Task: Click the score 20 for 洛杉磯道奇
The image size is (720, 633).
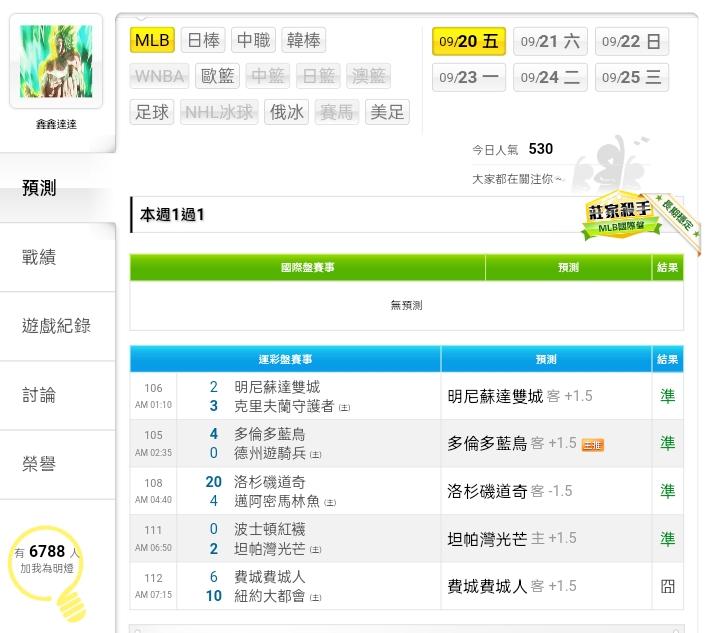Action: point(214,482)
